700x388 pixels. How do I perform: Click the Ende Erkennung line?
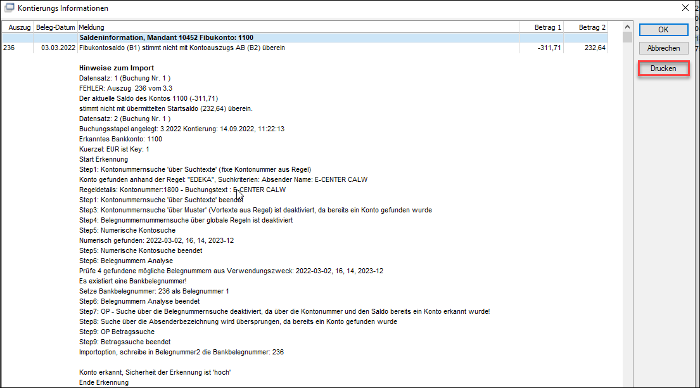coord(104,383)
